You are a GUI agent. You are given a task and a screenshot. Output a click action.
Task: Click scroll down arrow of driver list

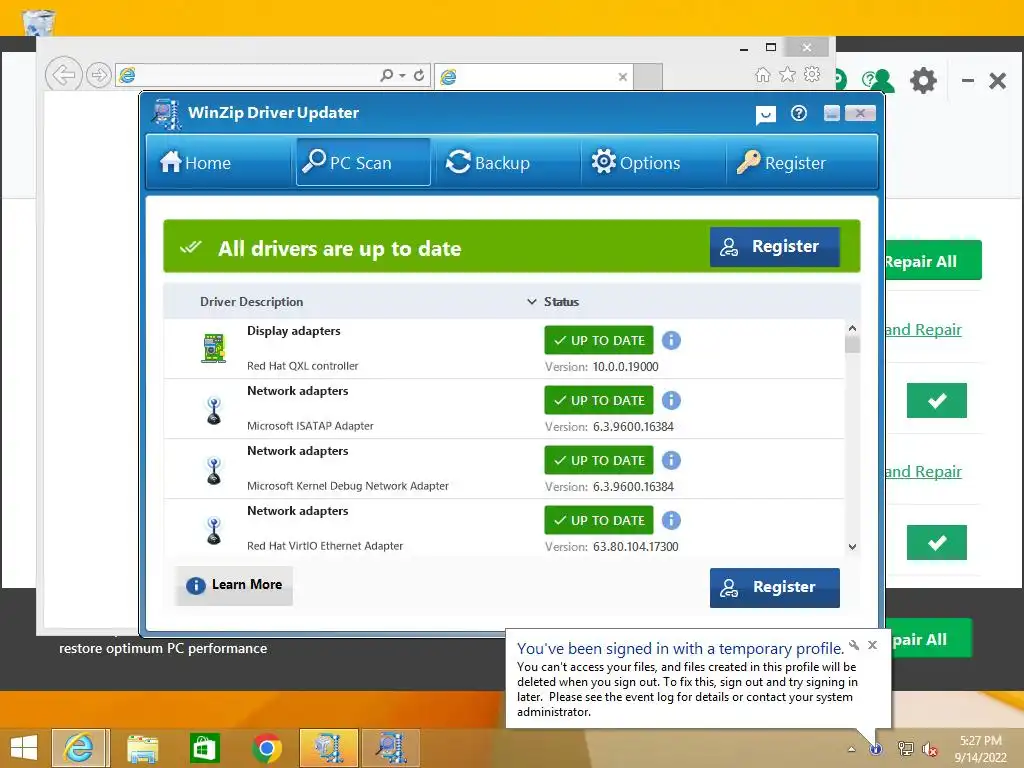click(x=852, y=547)
